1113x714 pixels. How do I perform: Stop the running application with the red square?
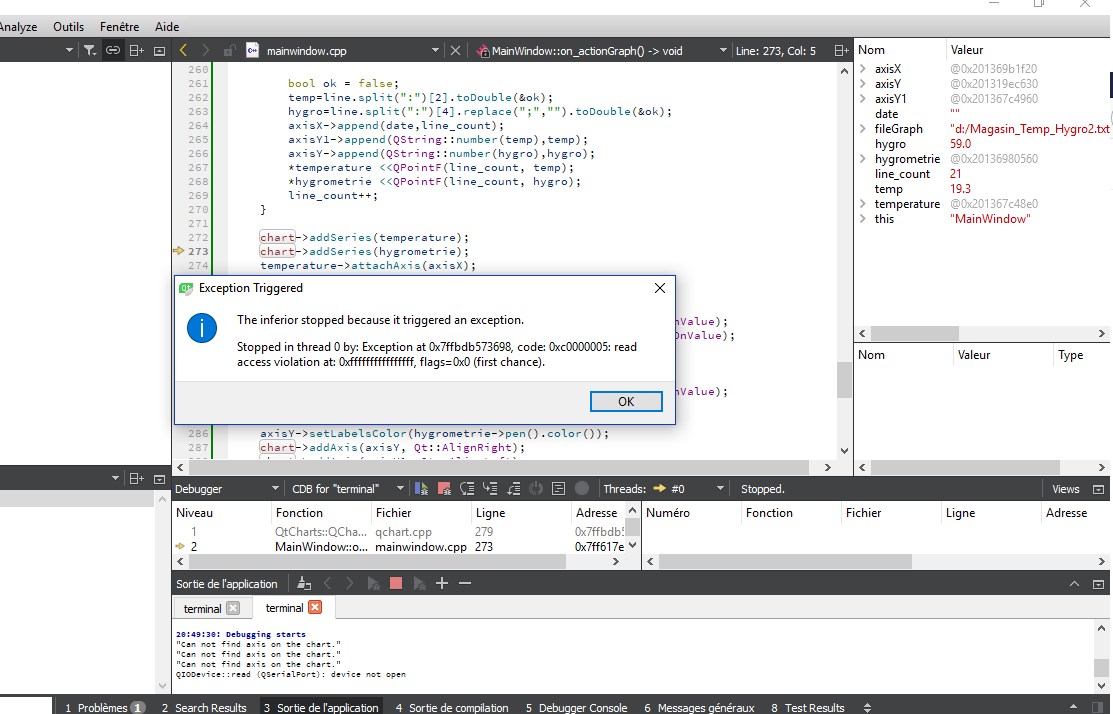pos(394,582)
